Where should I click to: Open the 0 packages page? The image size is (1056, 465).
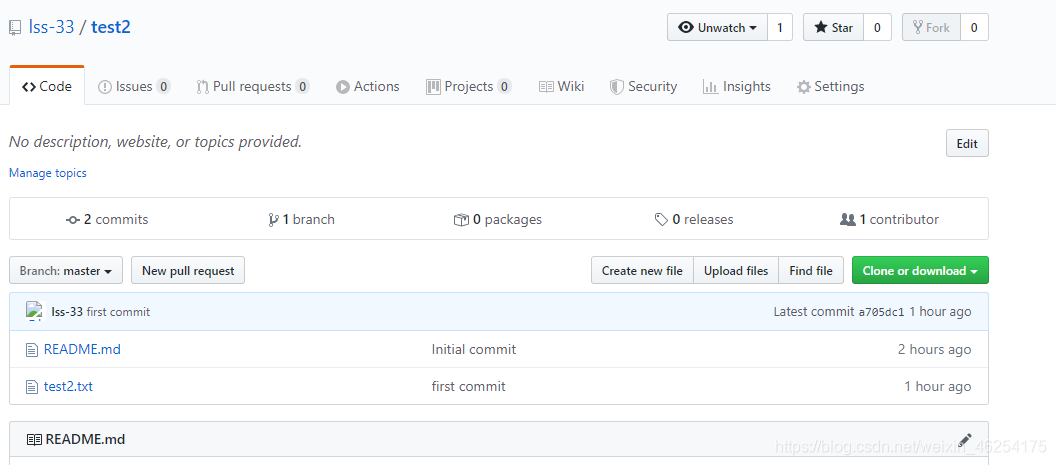(498, 220)
